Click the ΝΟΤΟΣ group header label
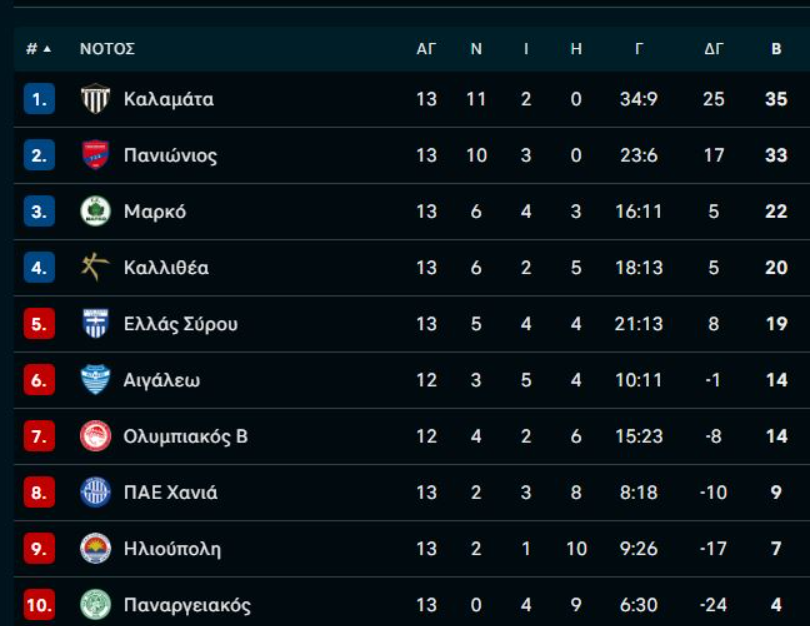The width and height of the screenshot is (810, 626). click(x=107, y=48)
